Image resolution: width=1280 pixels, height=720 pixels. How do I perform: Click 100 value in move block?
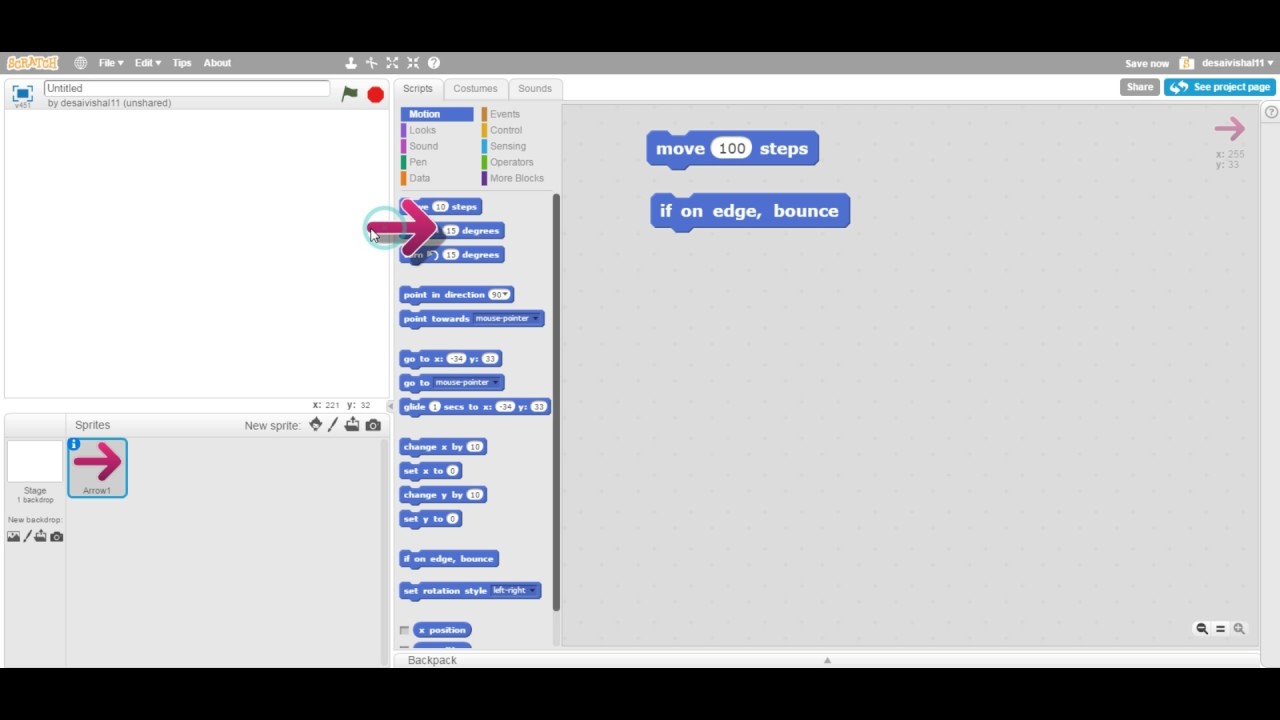(x=732, y=149)
